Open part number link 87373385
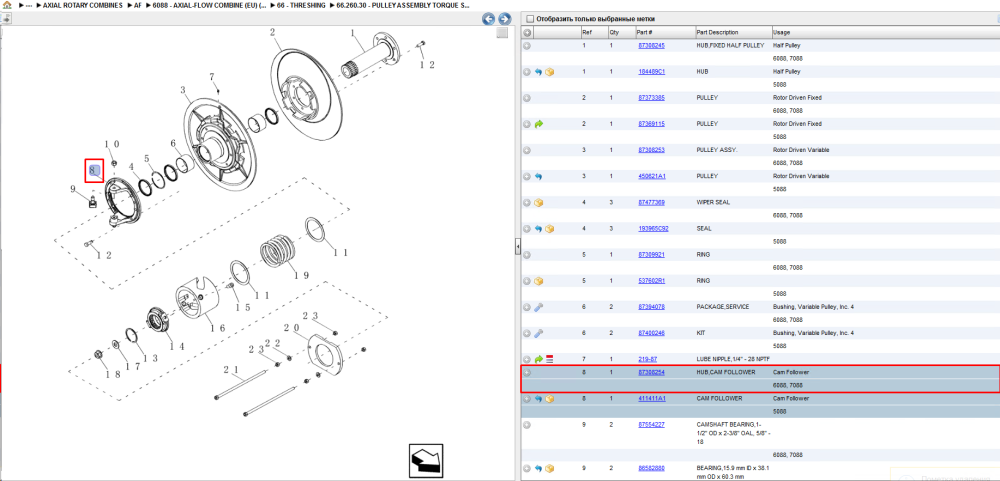The width and height of the screenshot is (1000, 481). click(x=651, y=98)
